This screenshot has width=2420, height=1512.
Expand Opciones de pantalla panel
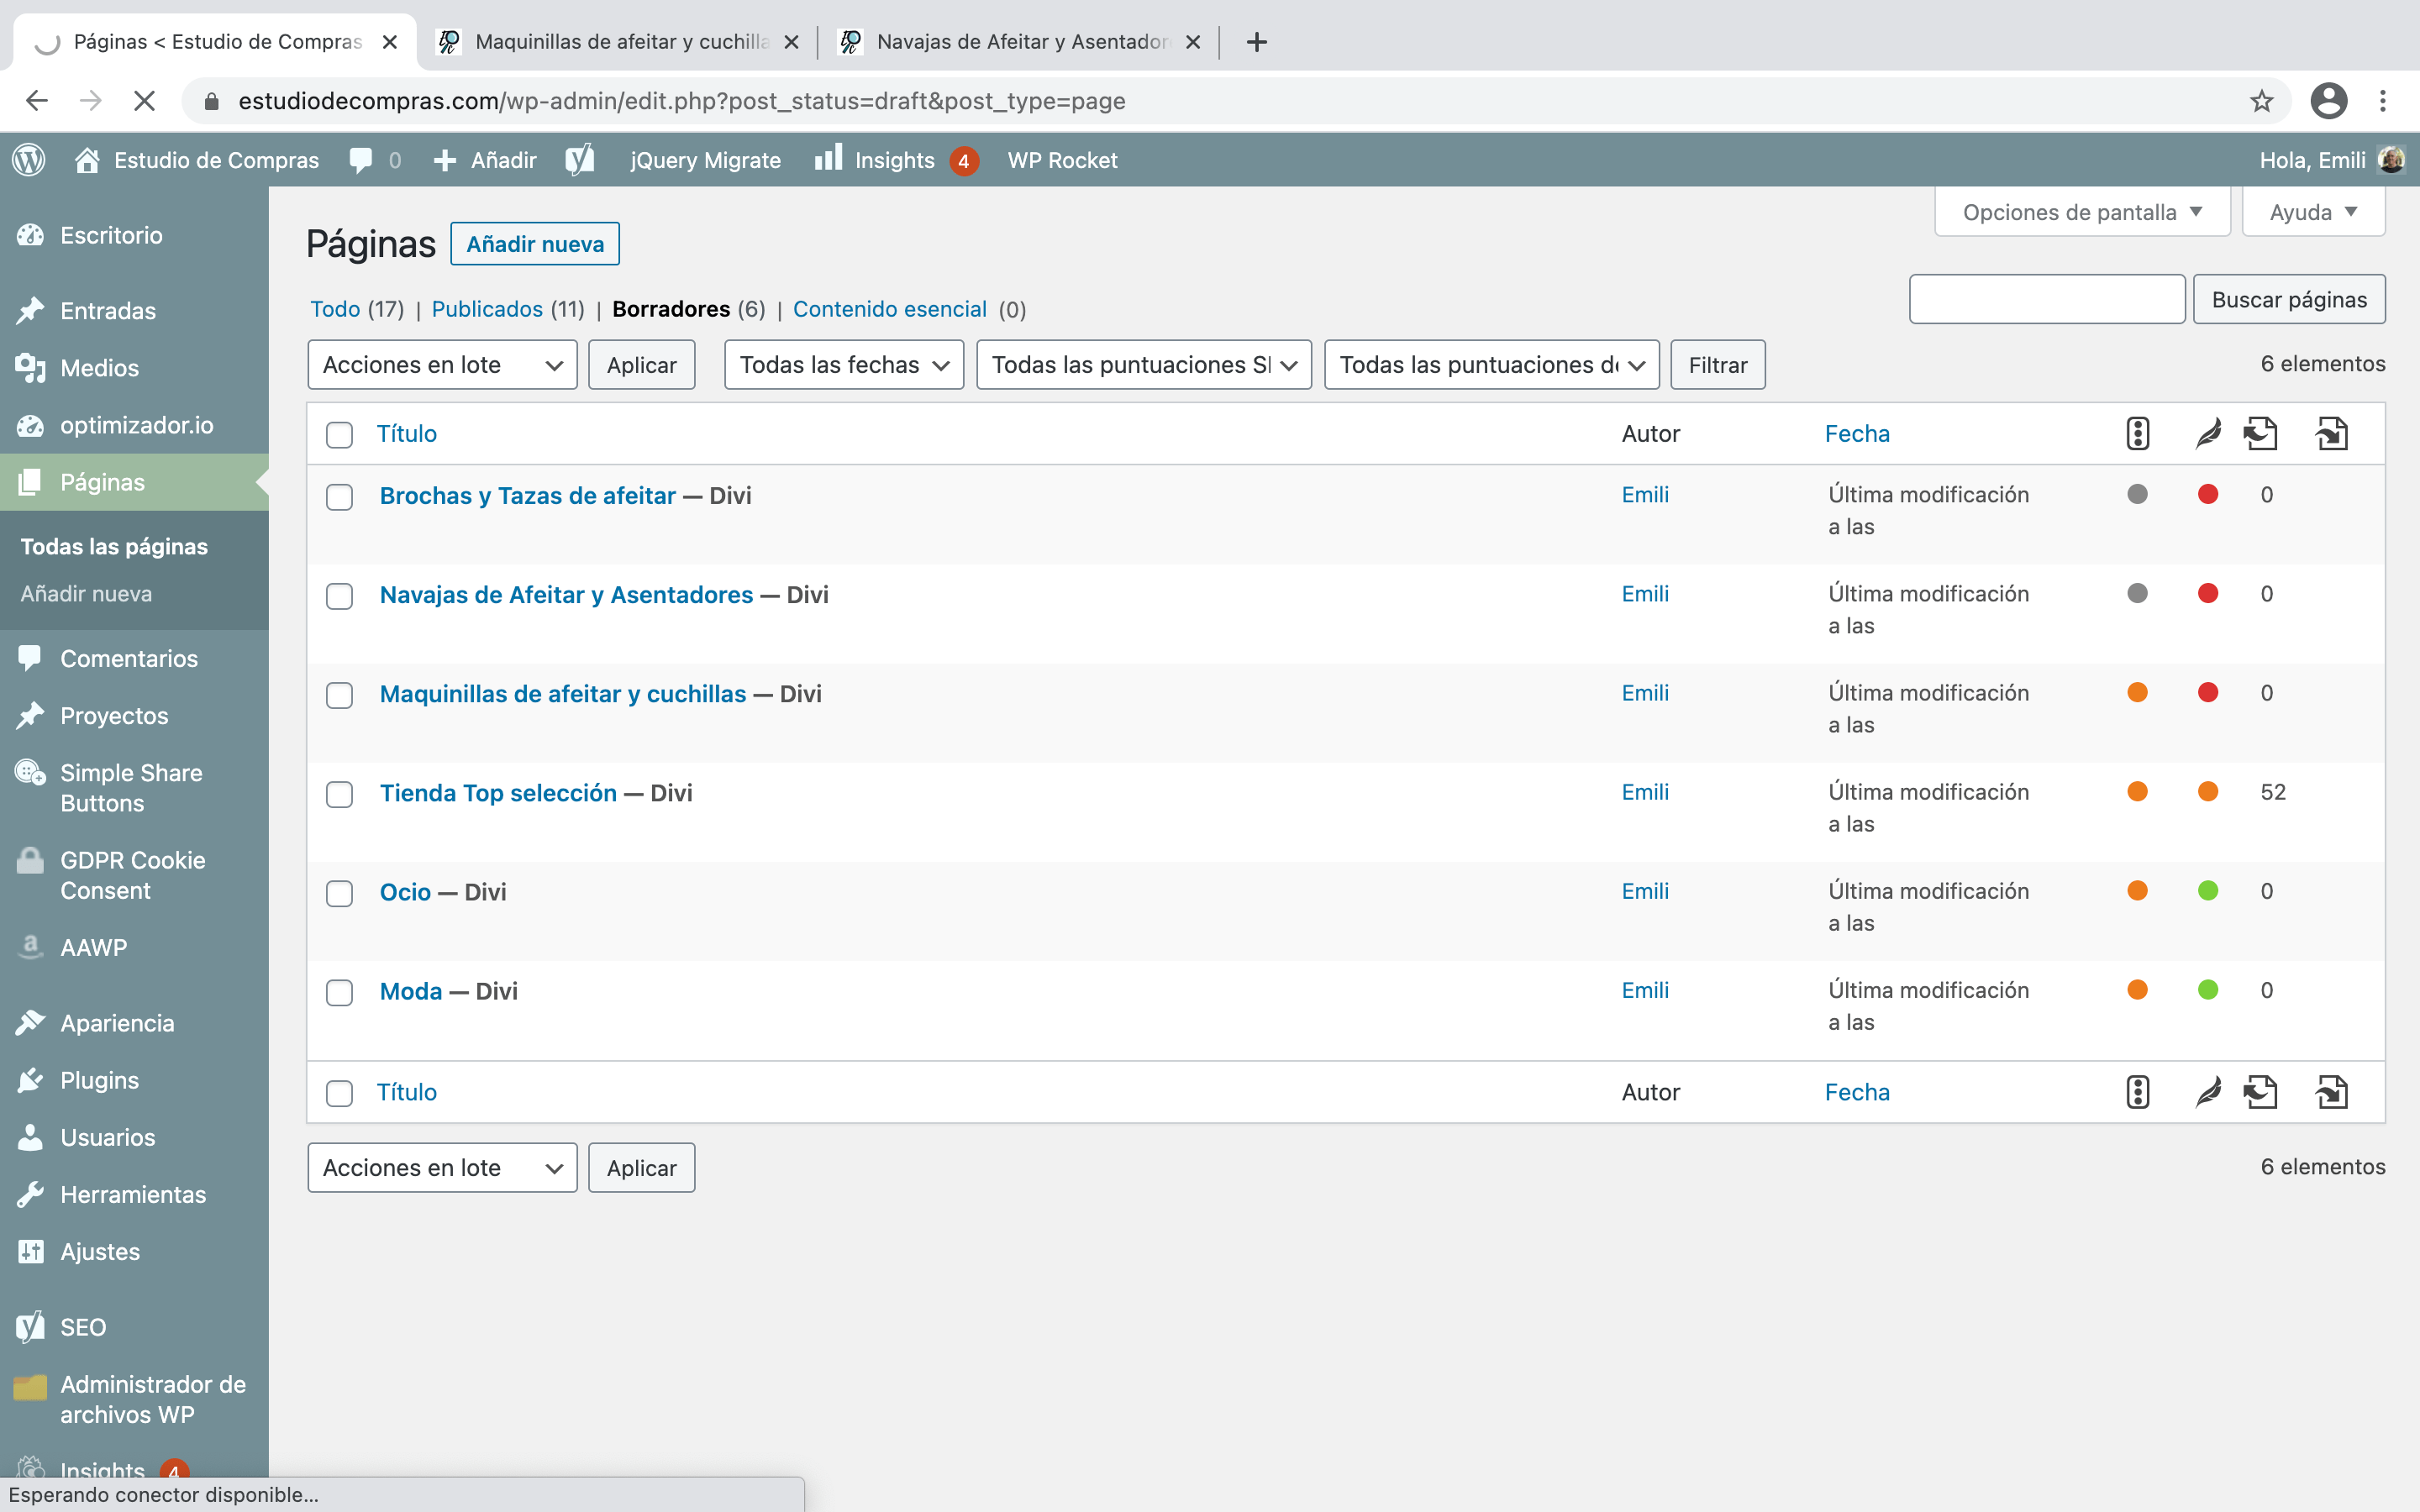[x=2082, y=212]
